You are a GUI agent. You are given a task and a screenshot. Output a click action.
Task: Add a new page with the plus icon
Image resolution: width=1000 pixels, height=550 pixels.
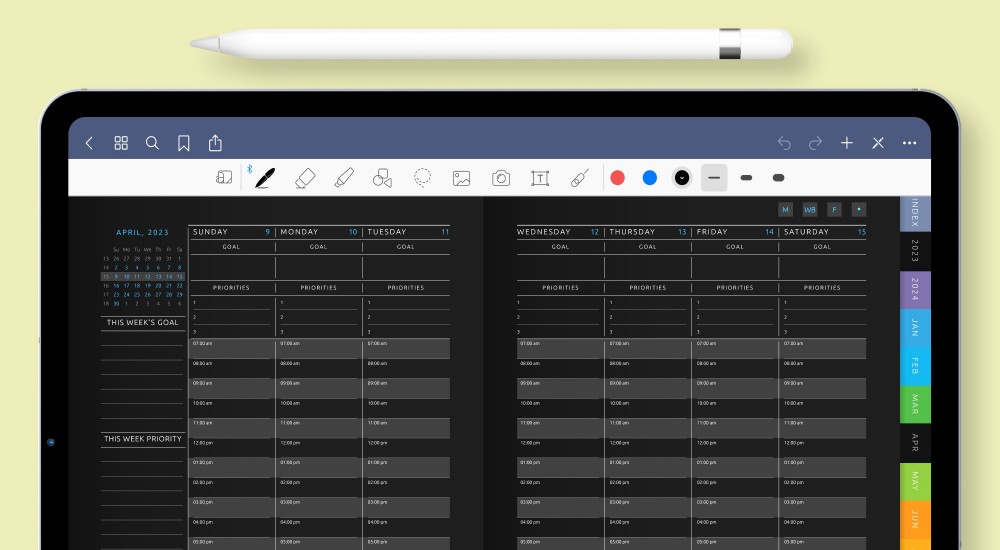[846, 143]
